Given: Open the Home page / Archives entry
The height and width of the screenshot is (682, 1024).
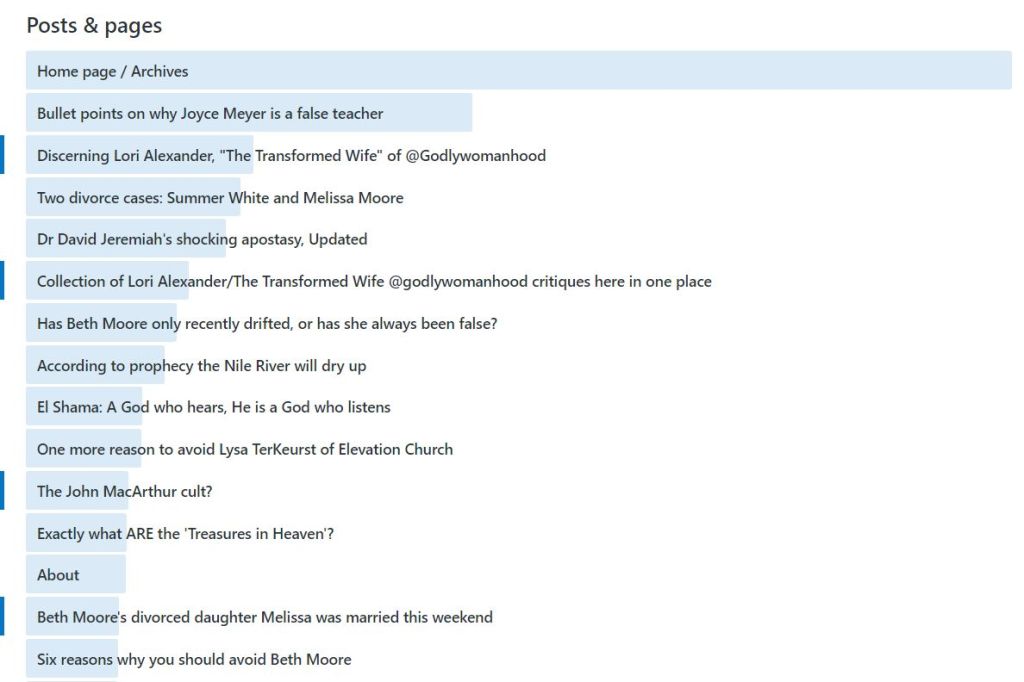Looking at the screenshot, I should 113,71.
